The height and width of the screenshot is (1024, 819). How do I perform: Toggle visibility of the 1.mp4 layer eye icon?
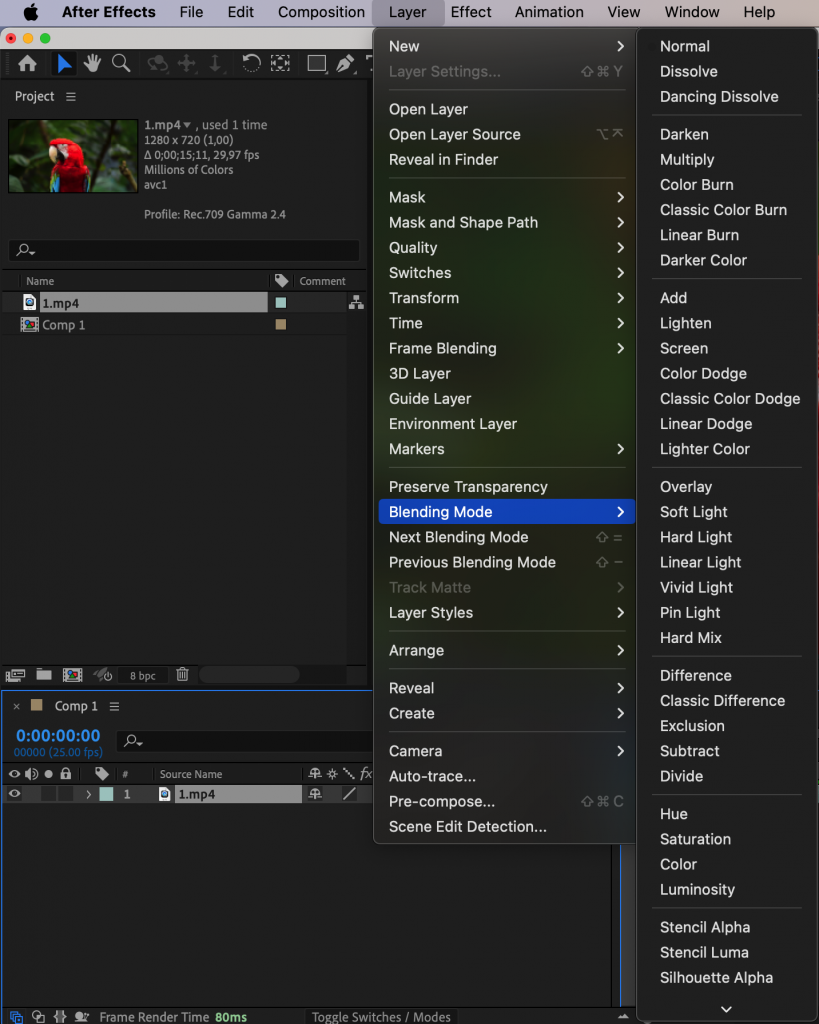point(15,794)
